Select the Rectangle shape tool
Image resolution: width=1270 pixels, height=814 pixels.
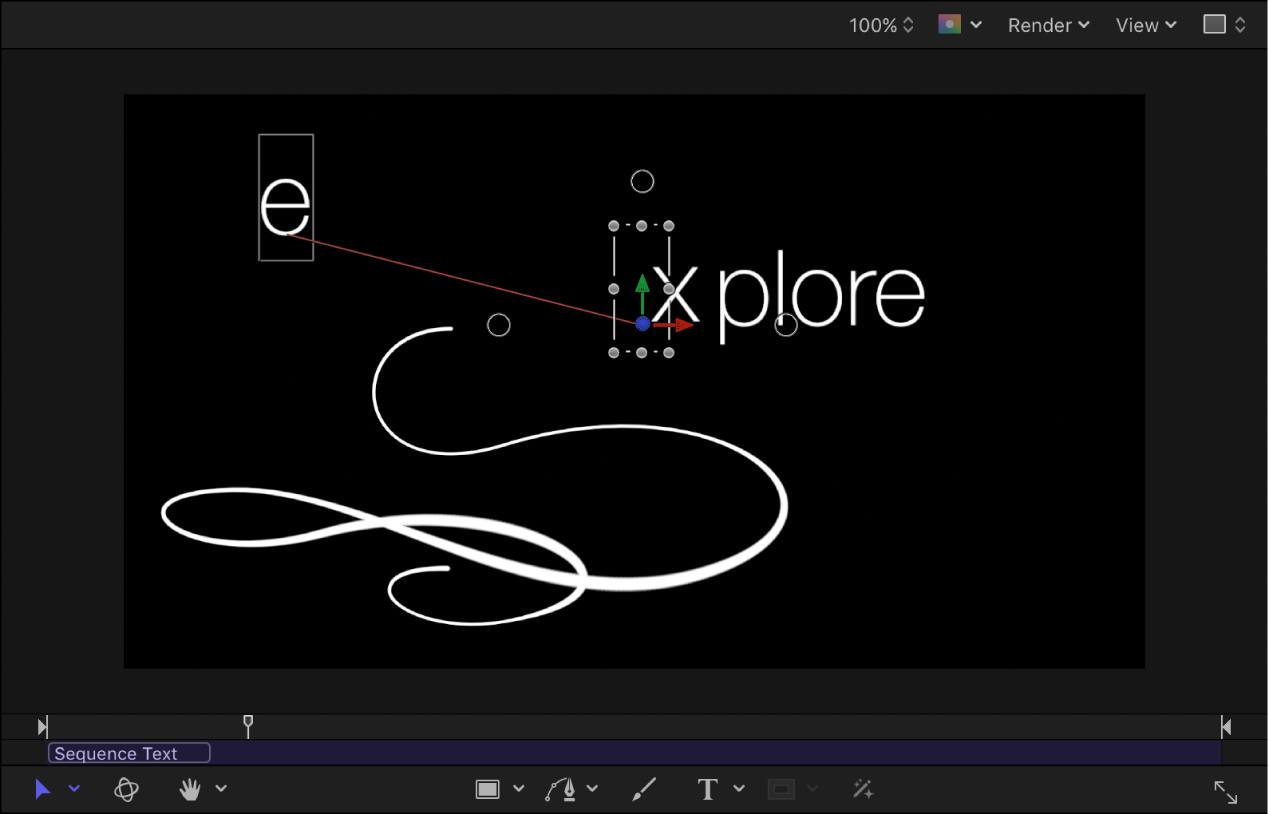coord(490,789)
